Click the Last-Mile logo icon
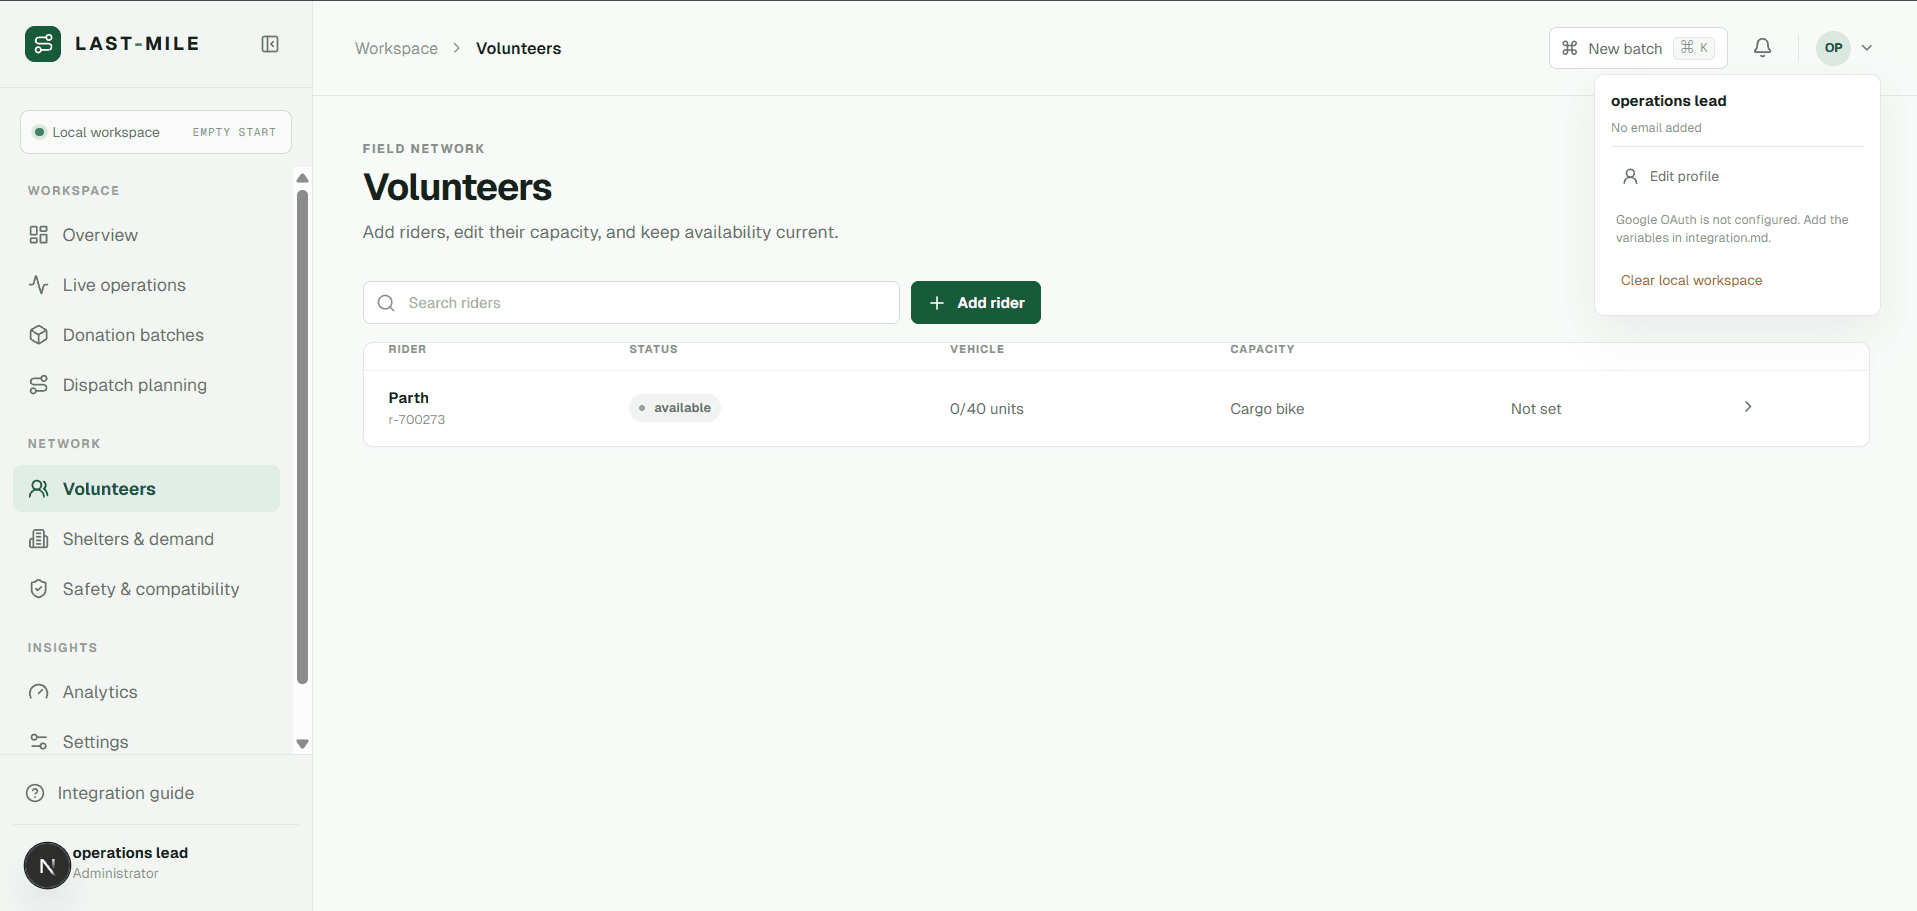The image size is (1917, 911). coord(43,44)
